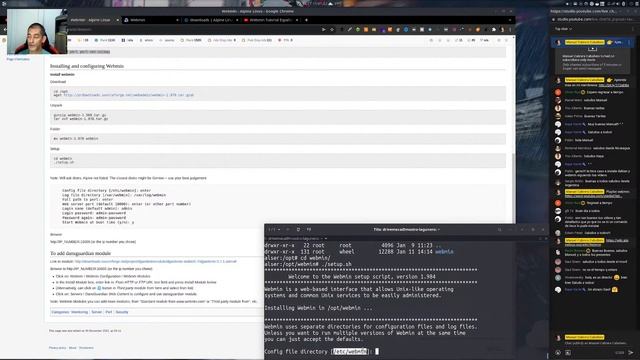The width and height of the screenshot is (640, 360).
Task: Close the 'Webmin Tutorial Español' tab
Action: click(297, 20)
